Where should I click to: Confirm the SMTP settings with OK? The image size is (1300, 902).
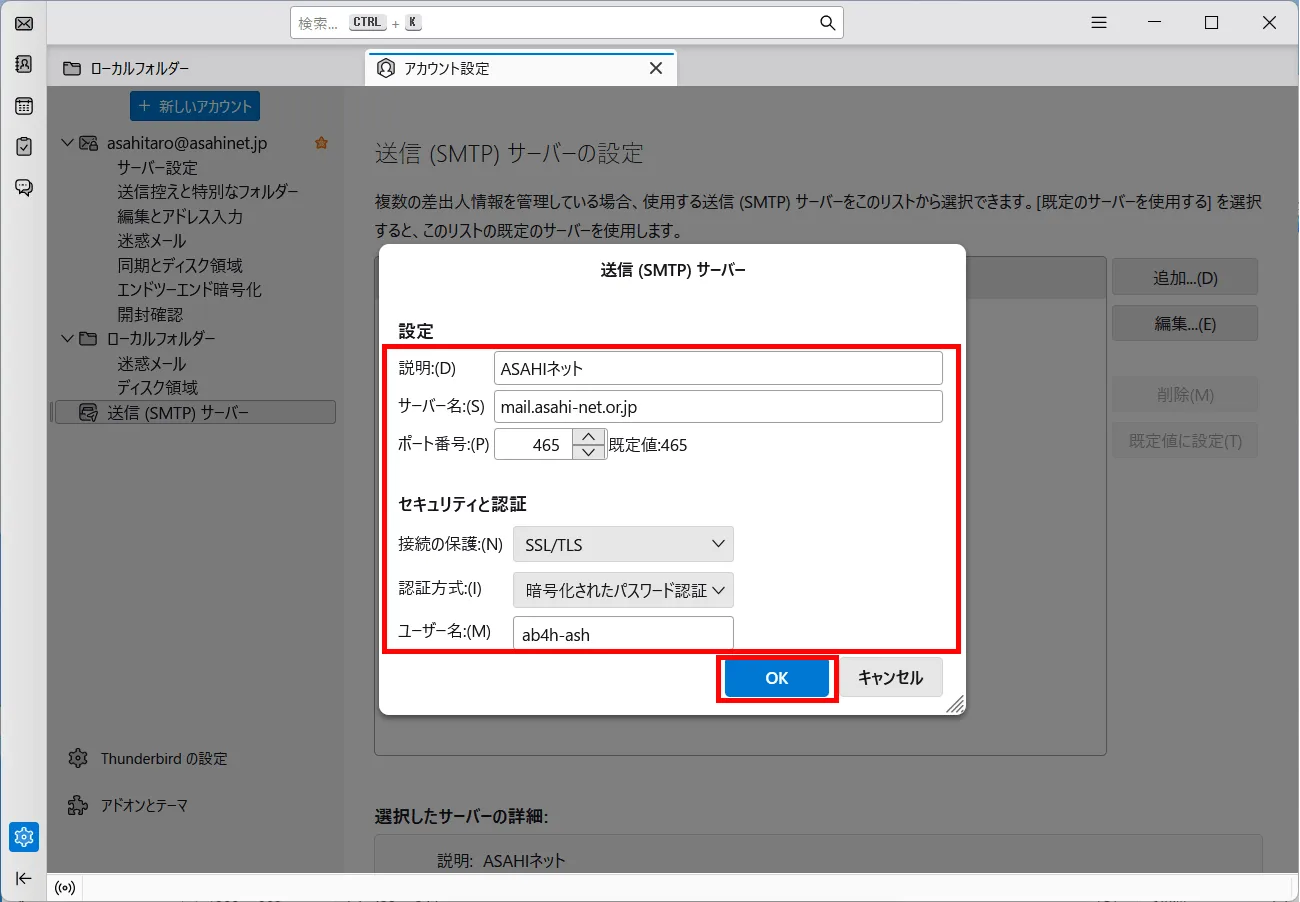776,678
